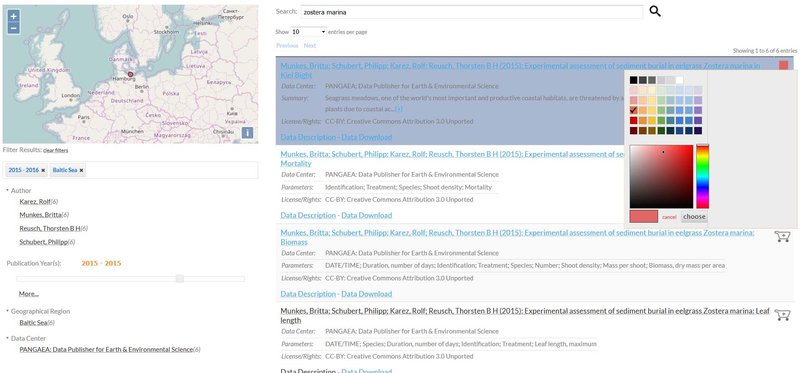Collapse the Author filter section

point(8,190)
